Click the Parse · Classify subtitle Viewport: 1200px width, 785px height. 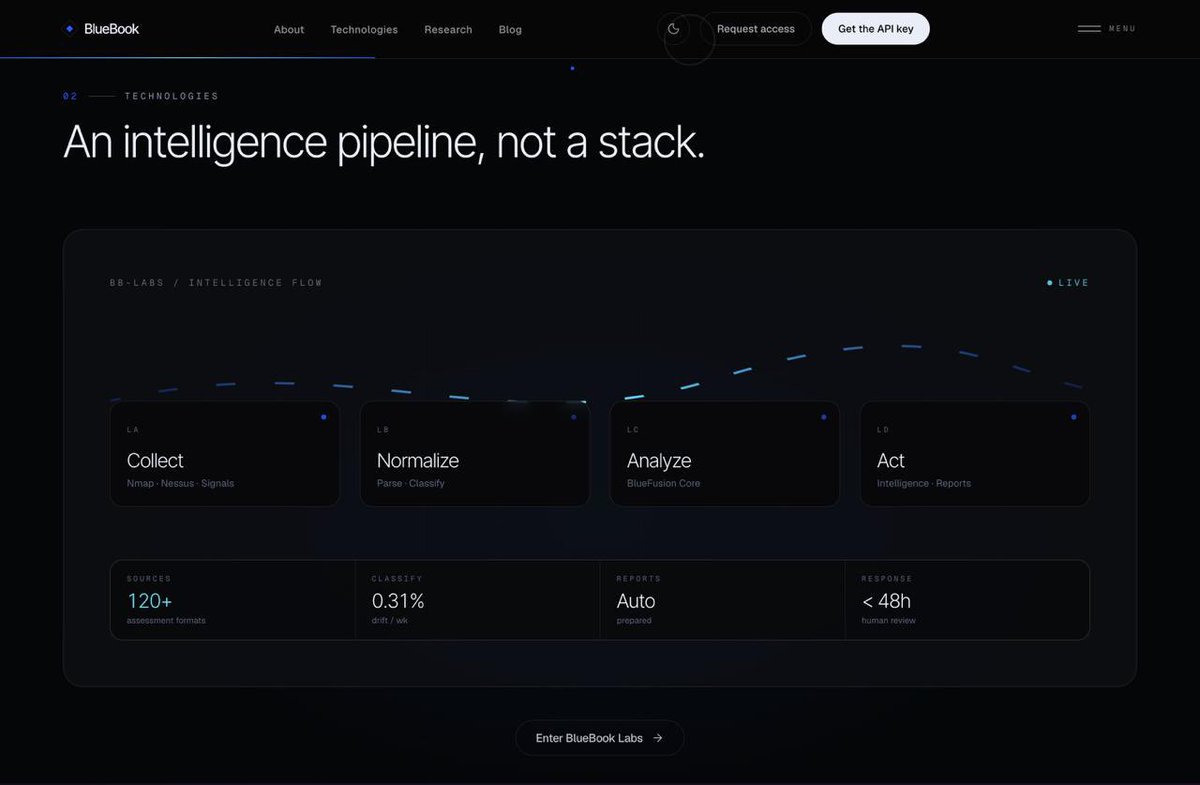411,483
